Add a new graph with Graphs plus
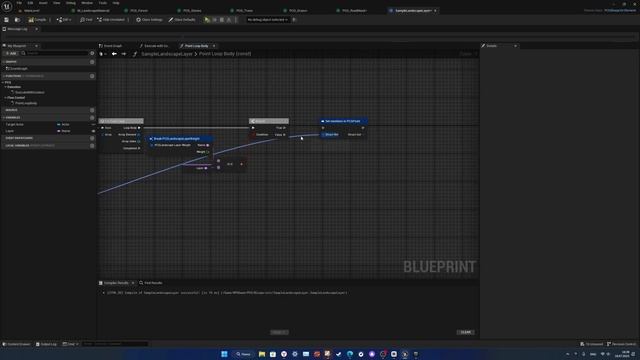 point(92,62)
